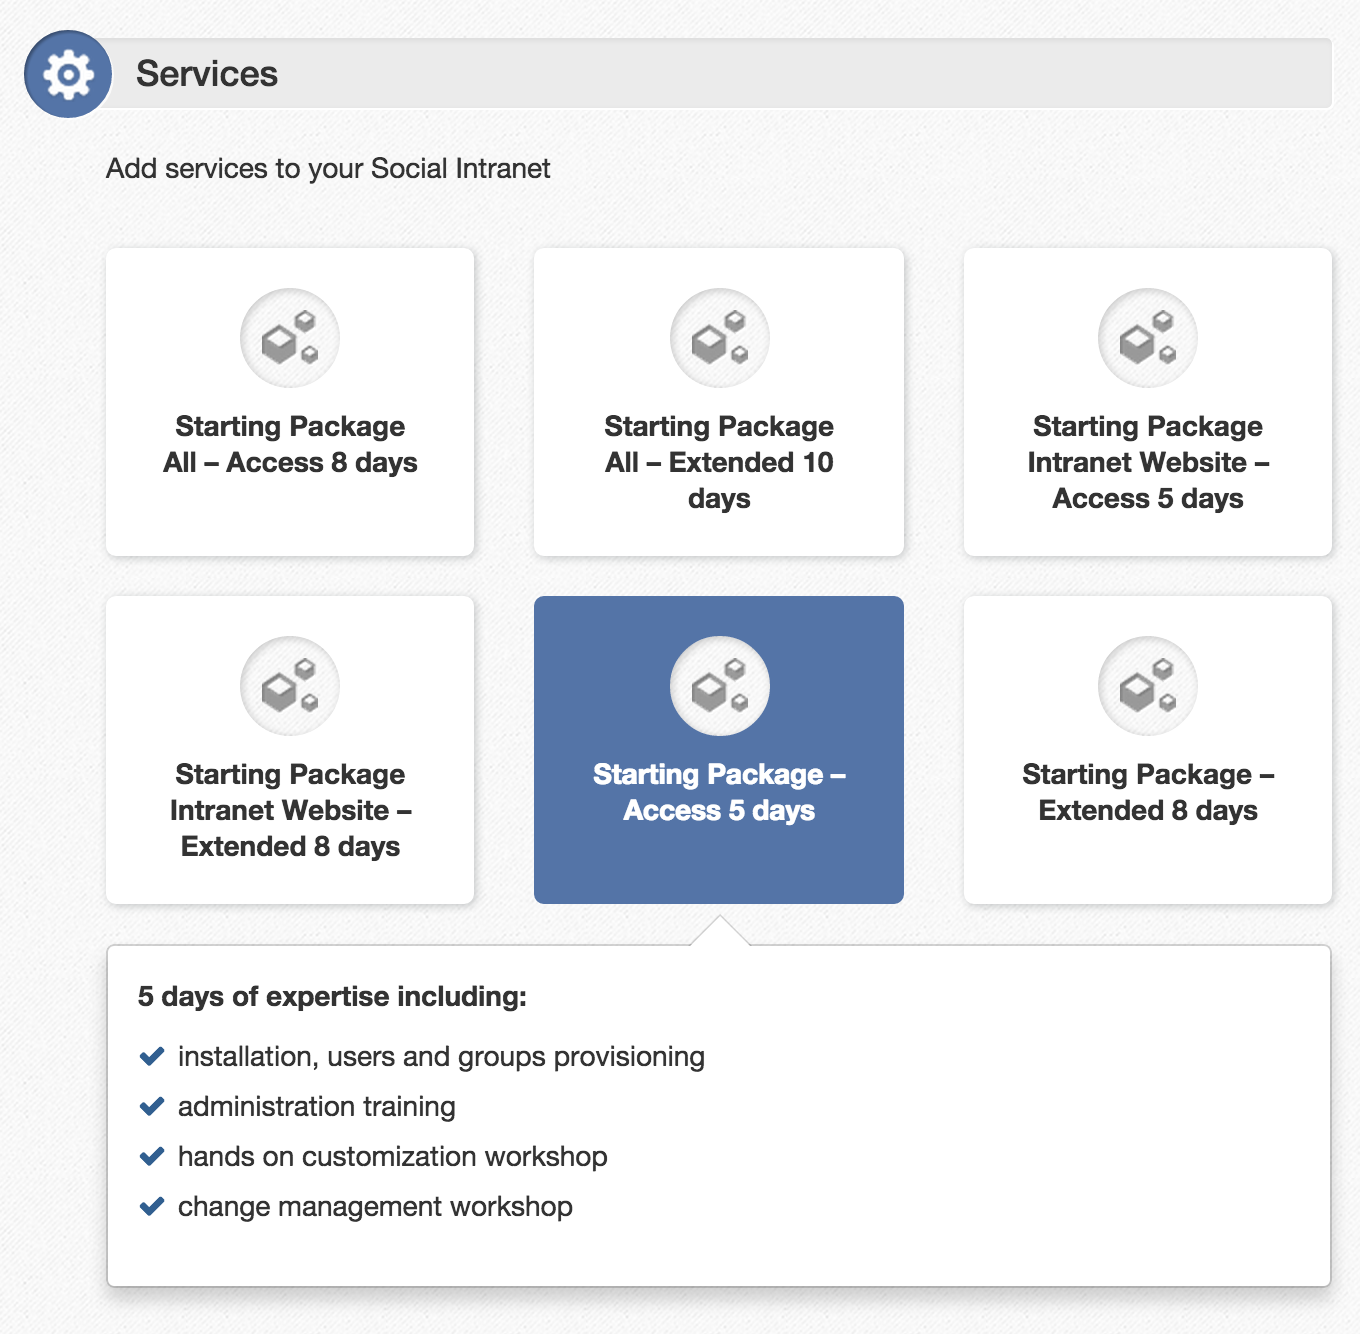
Task: Click the checkmark beside administration training
Action: pos(152,1106)
